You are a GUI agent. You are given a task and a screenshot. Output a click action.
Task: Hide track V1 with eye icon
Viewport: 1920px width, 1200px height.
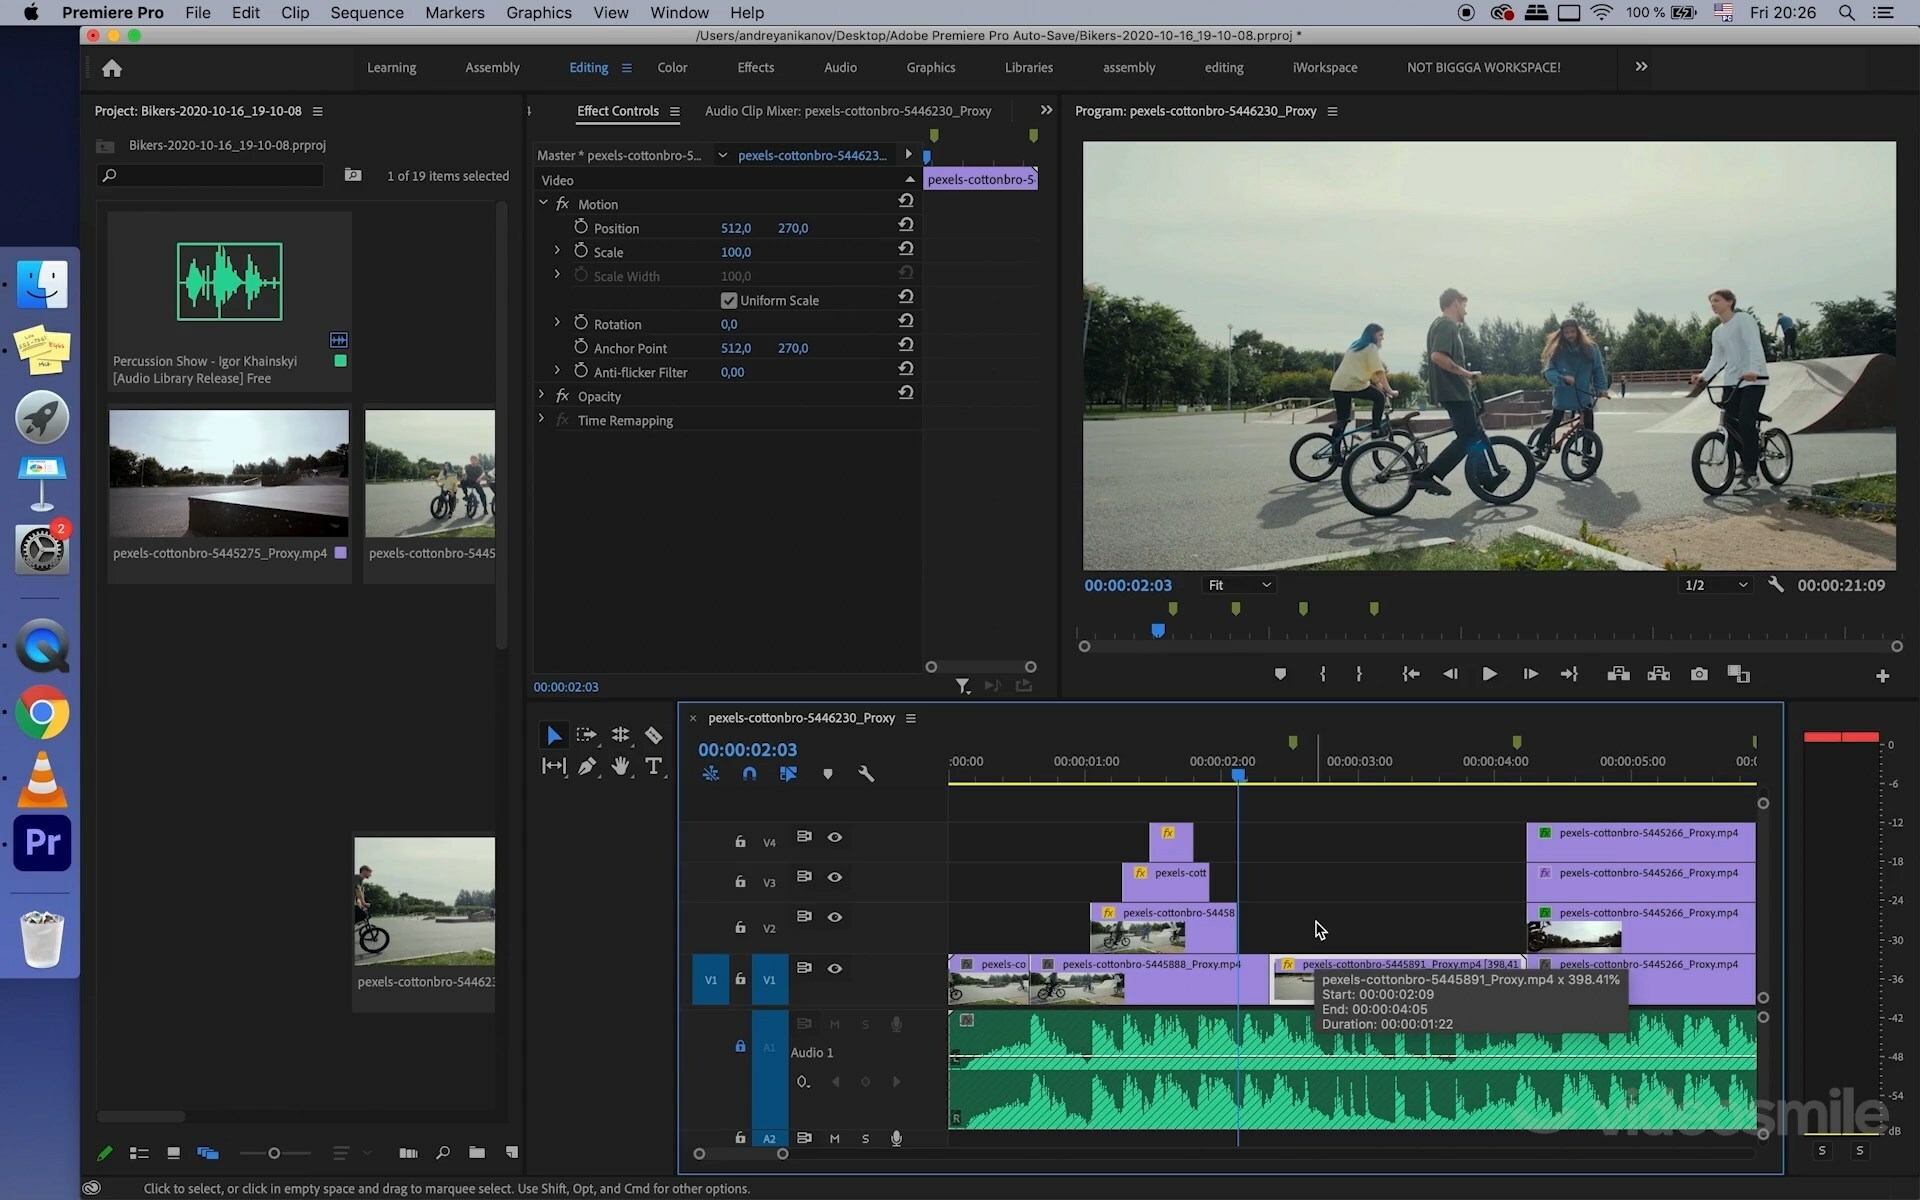835,968
